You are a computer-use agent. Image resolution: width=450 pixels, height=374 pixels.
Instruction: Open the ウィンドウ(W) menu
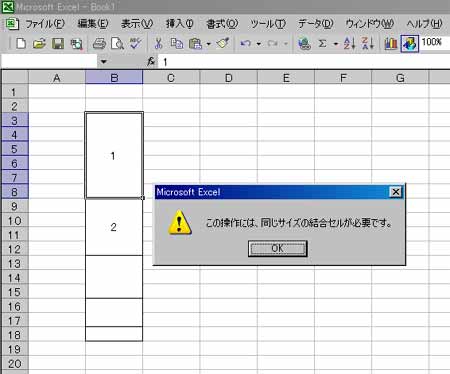click(x=370, y=24)
